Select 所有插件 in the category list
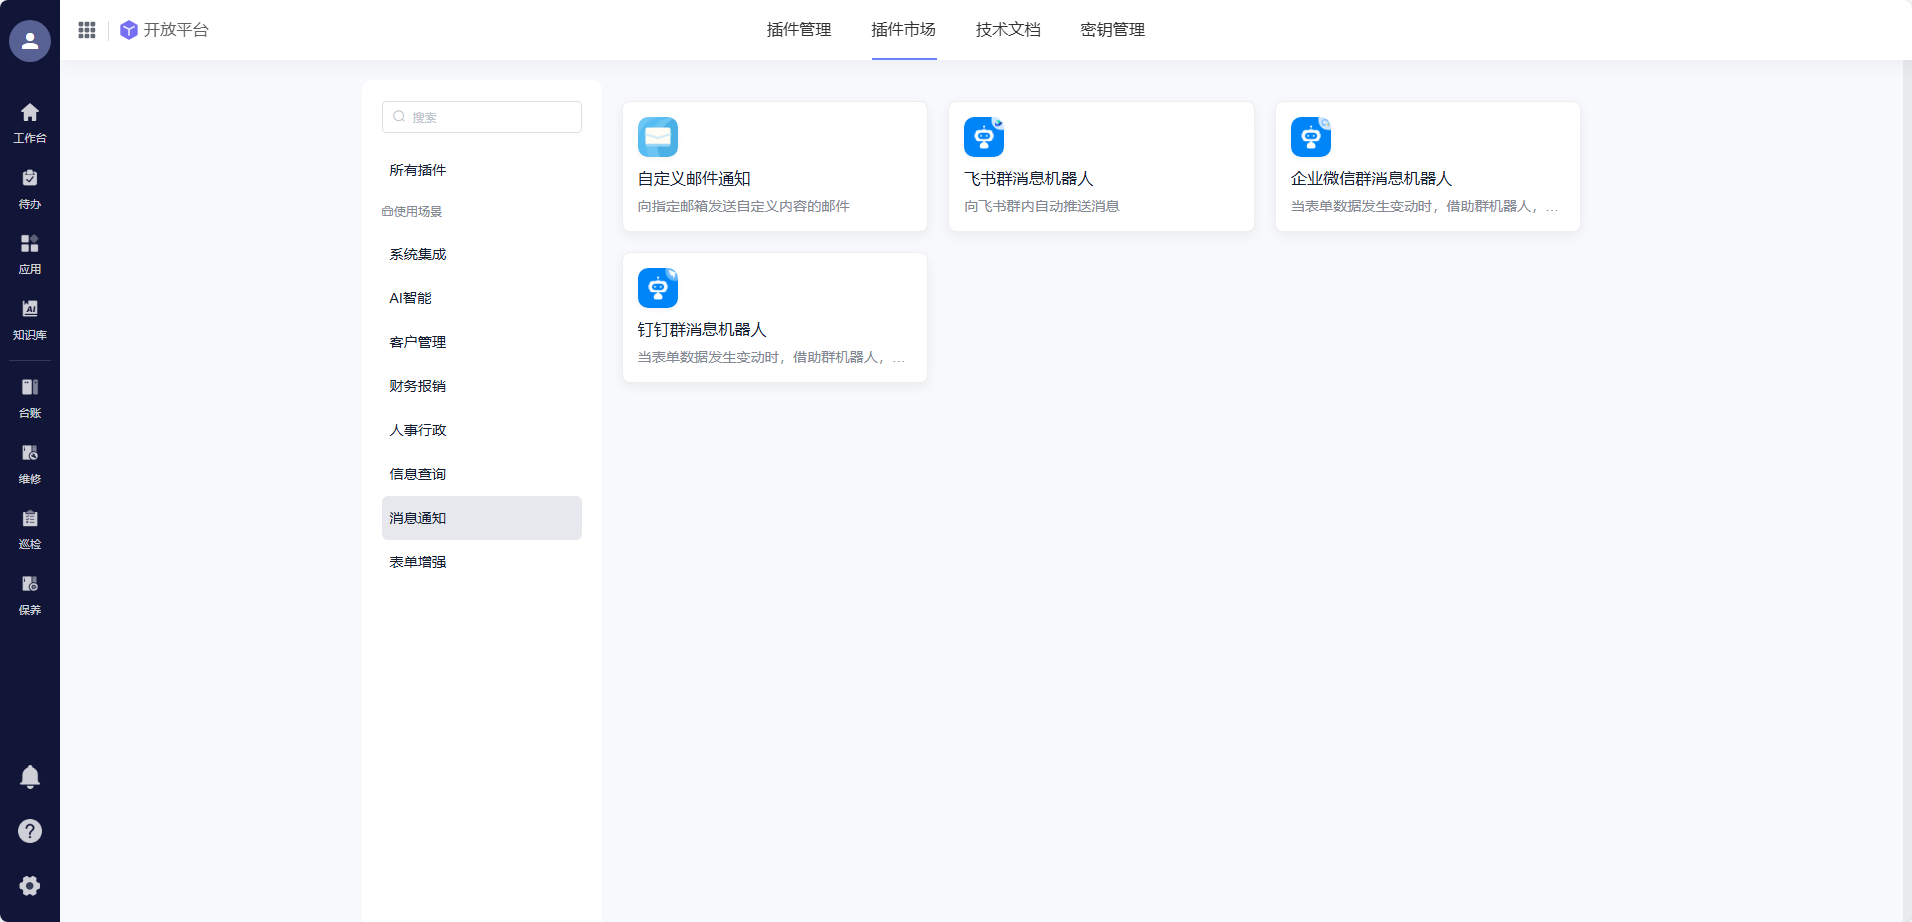 click(x=418, y=170)
